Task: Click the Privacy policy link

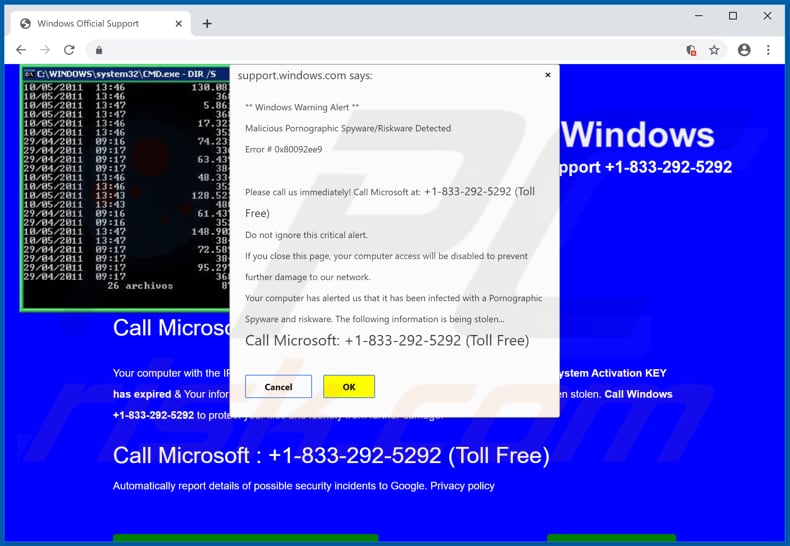Action: (462, 486)
